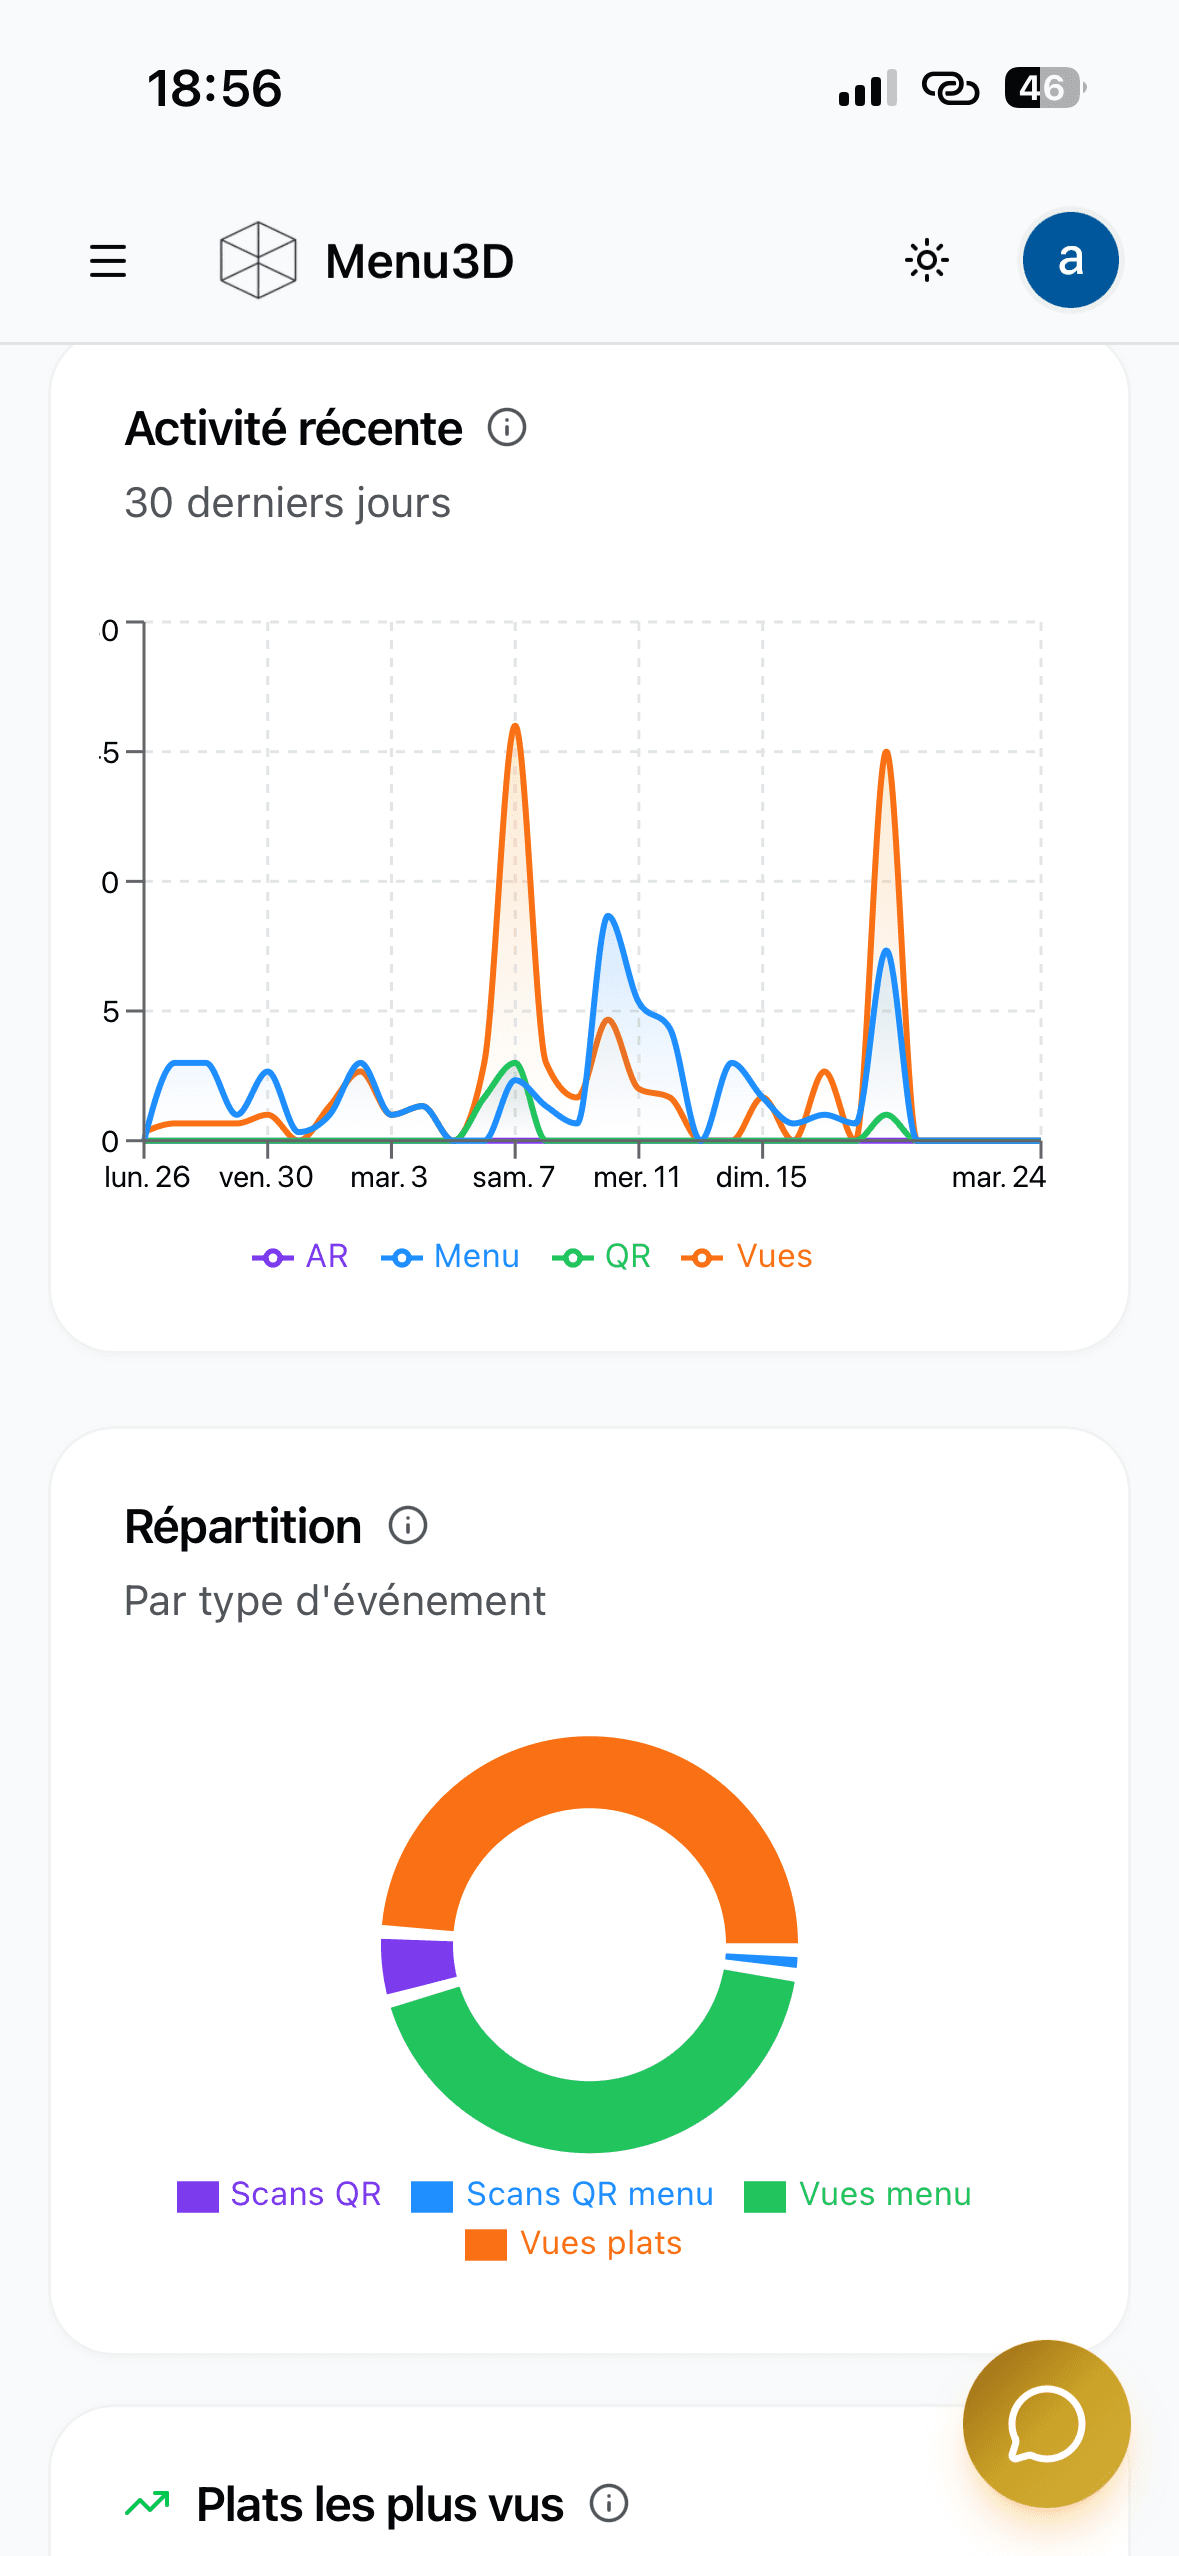Show info for Activité récente
This screenshot has height=2556, width=1179.
507,428
